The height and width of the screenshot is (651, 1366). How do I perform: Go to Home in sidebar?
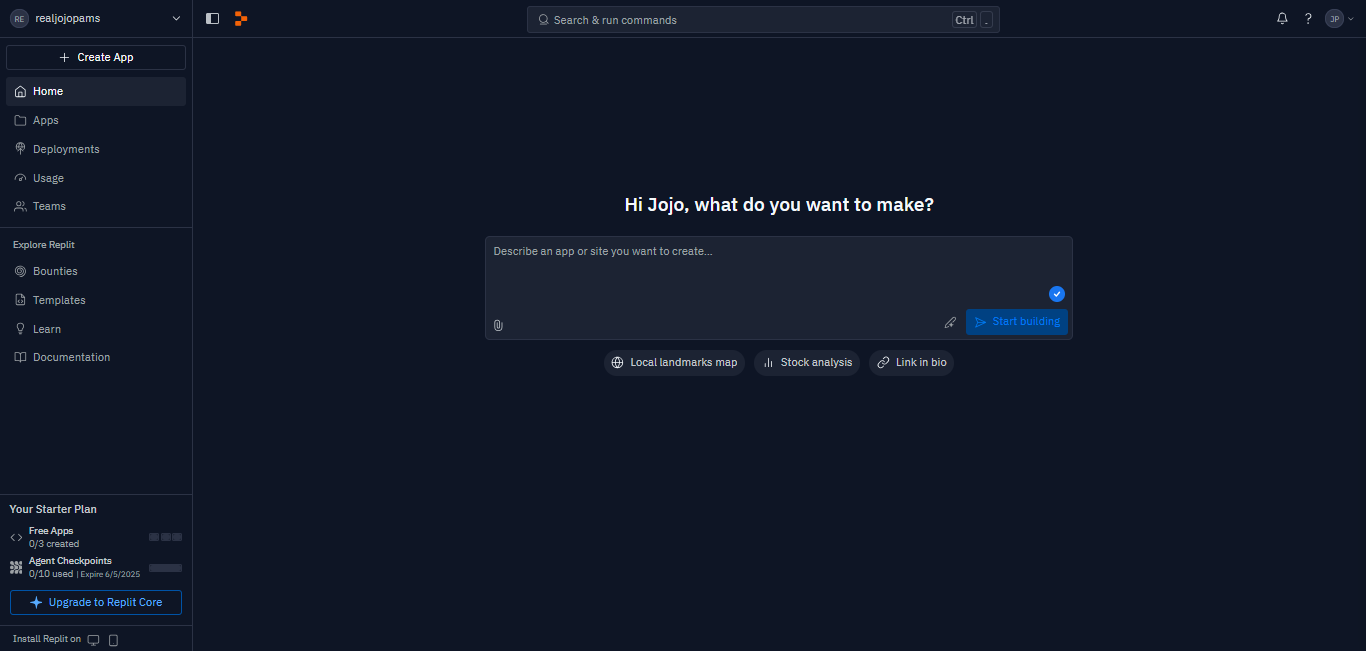pos(96,91)
